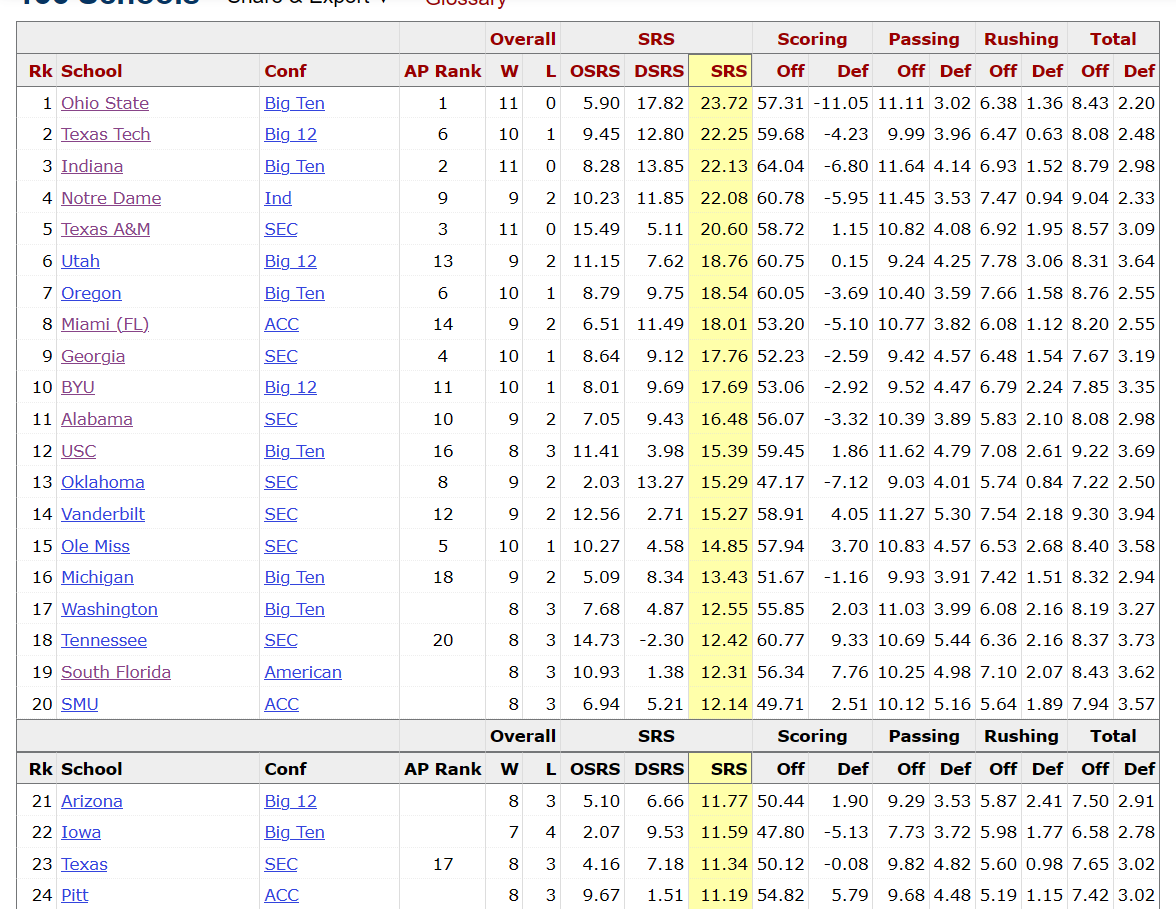
Task: Click Utah's SRS value 18.76
Action: pos(724,261)
